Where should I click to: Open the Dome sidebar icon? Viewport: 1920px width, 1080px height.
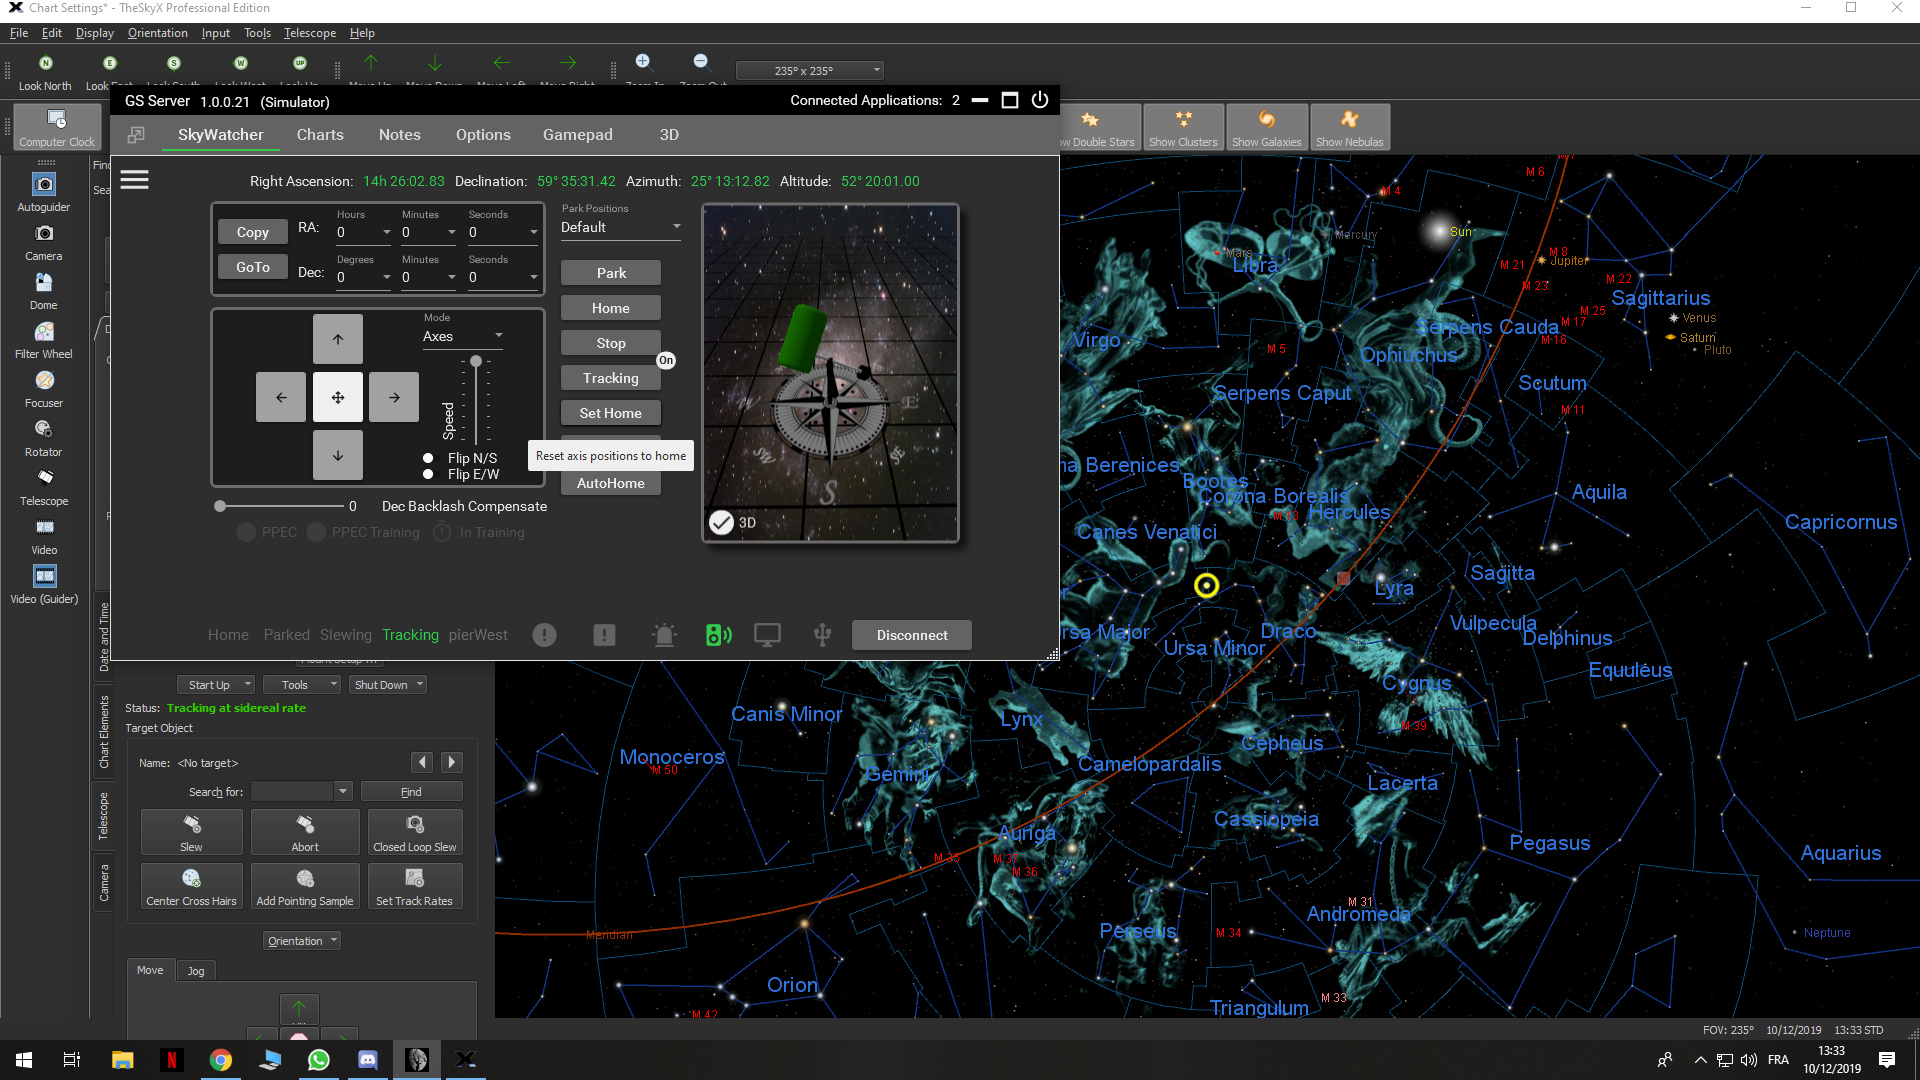[x=44, y=283]
